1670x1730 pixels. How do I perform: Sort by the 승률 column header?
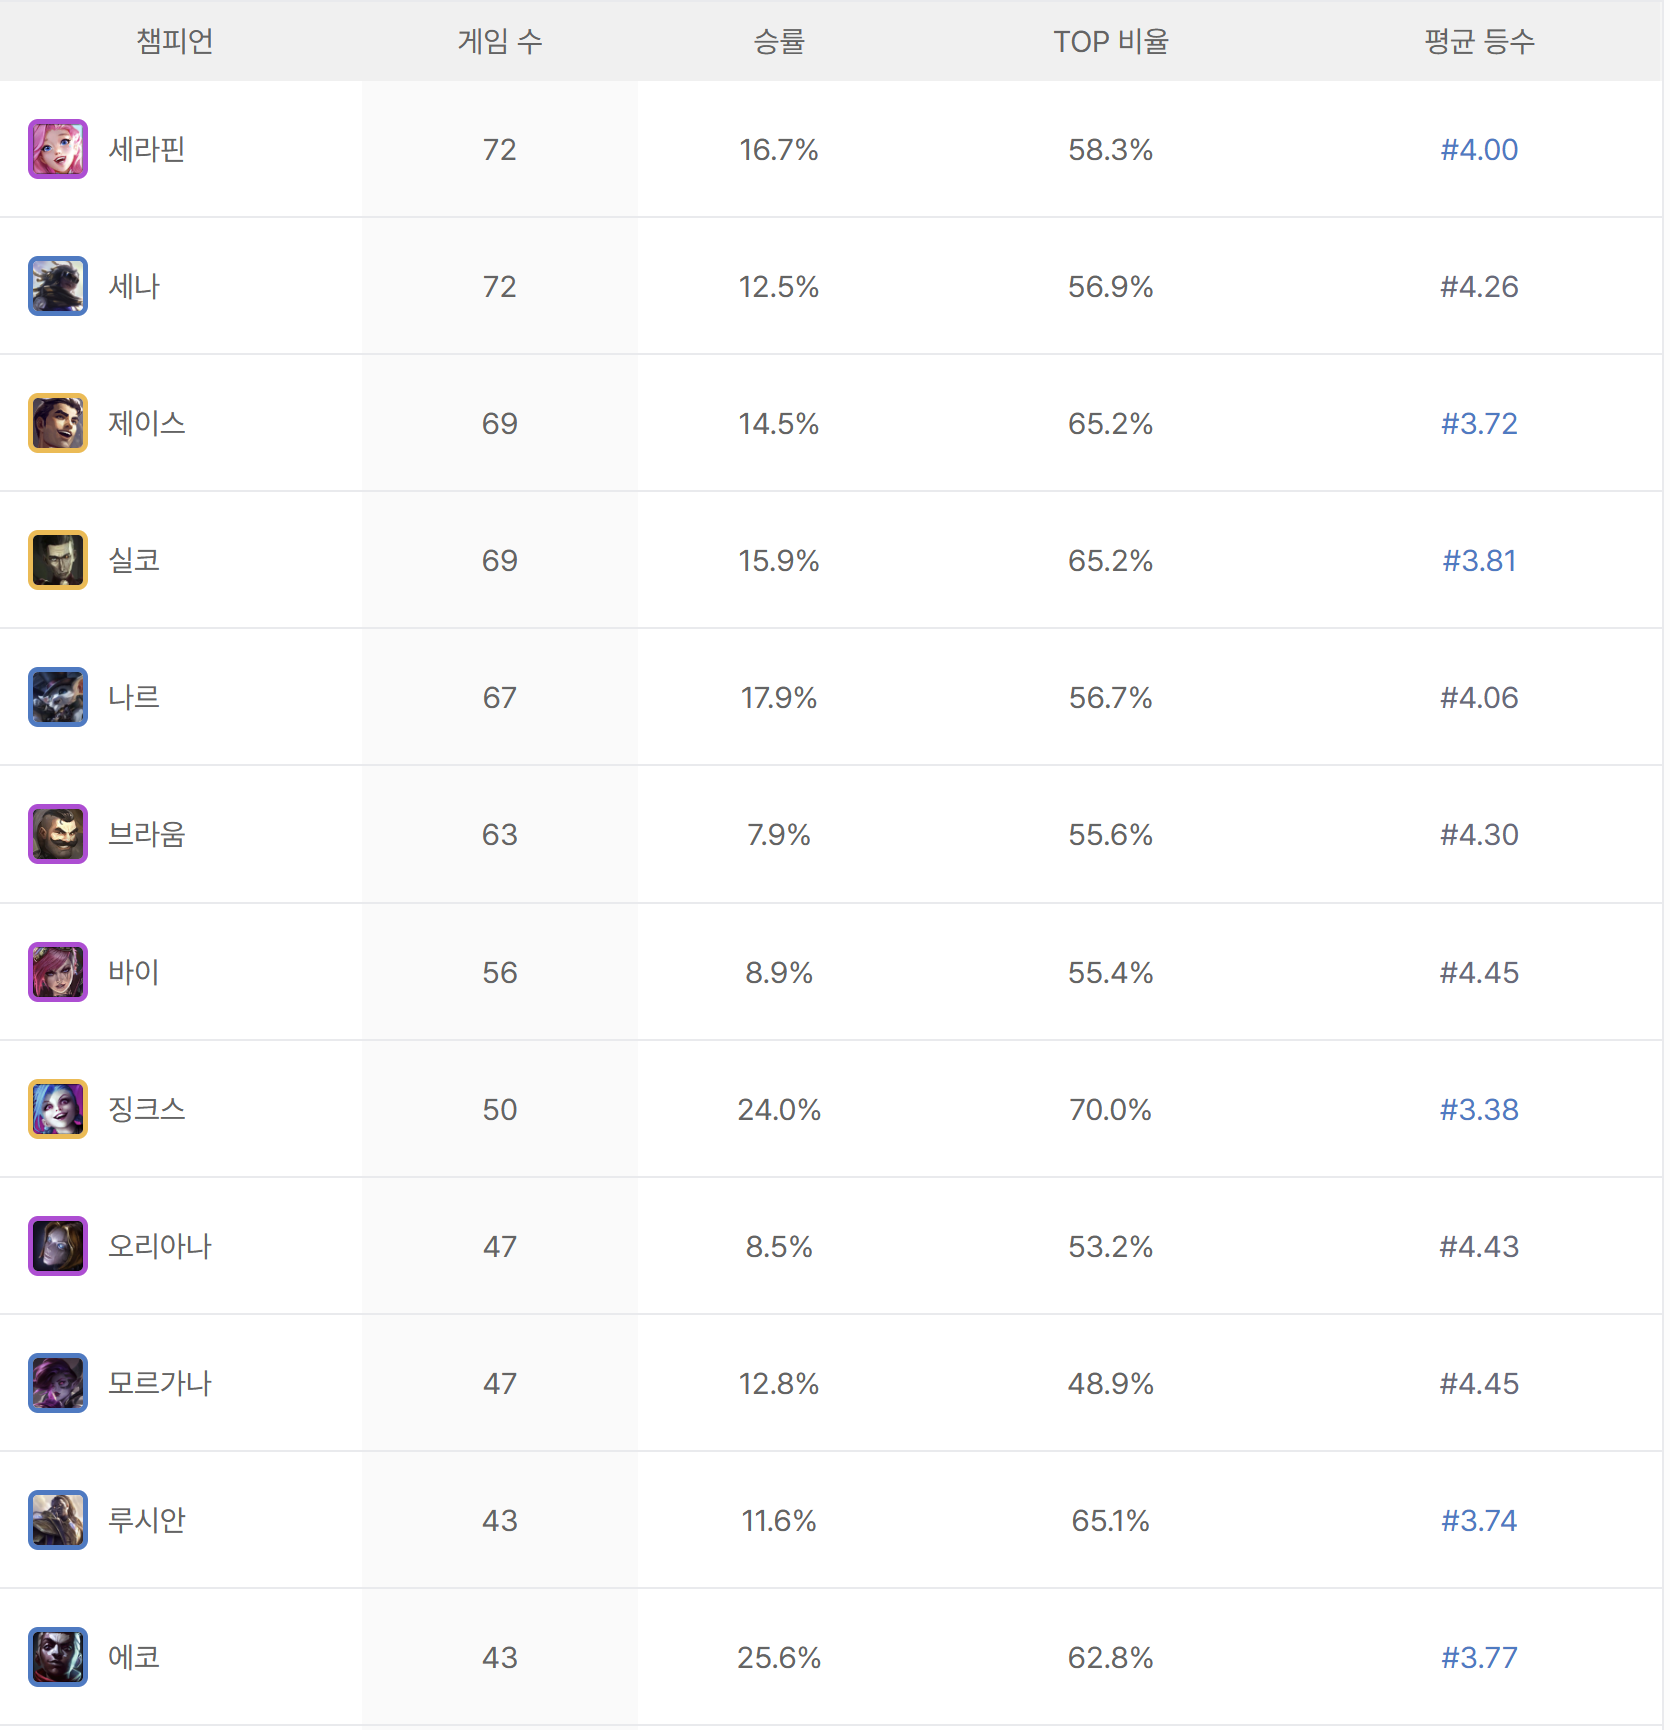pyautogui.click(x=779, y=41)
